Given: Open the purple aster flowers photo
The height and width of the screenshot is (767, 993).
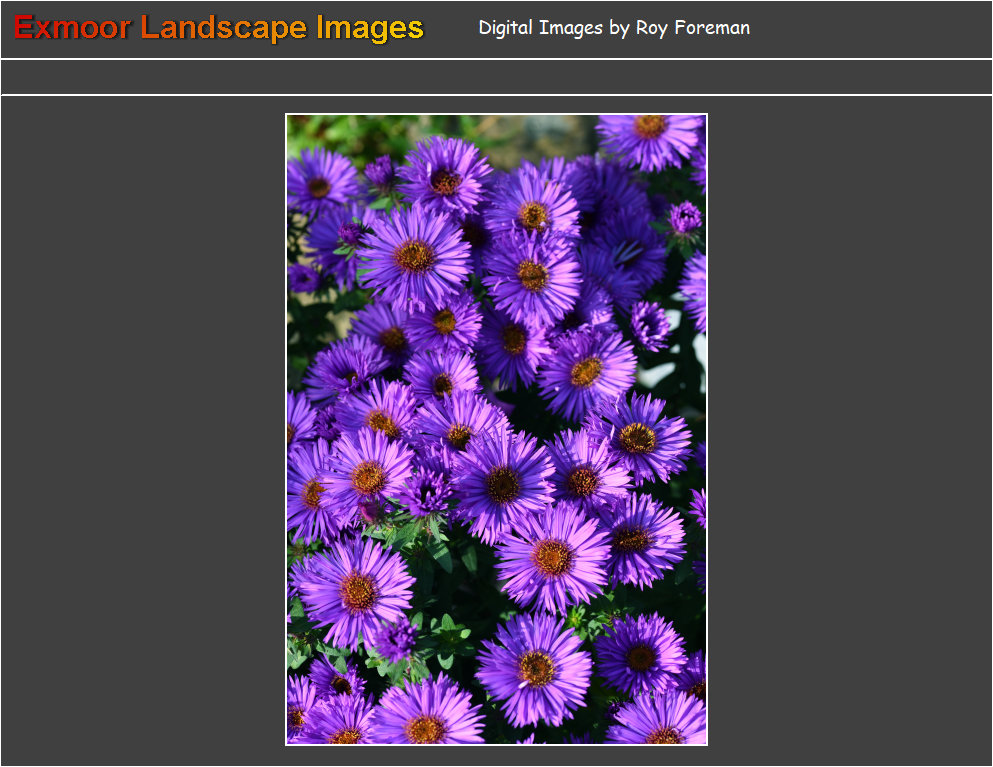Looking at the screenshot, I should (496, 430).
